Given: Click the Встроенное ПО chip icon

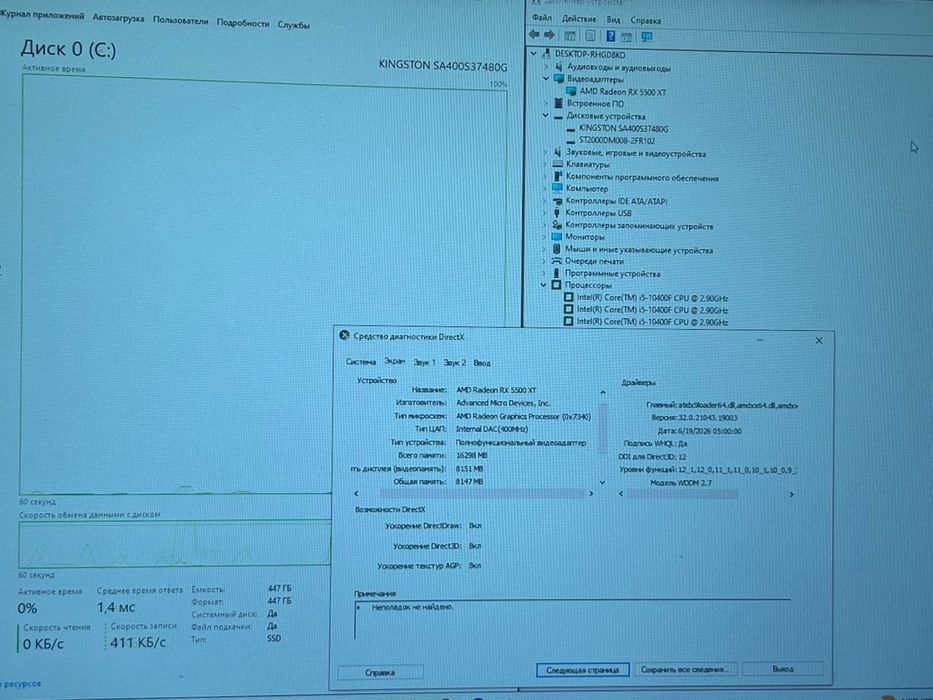Looking at the screenshot, I should point(558,103).
